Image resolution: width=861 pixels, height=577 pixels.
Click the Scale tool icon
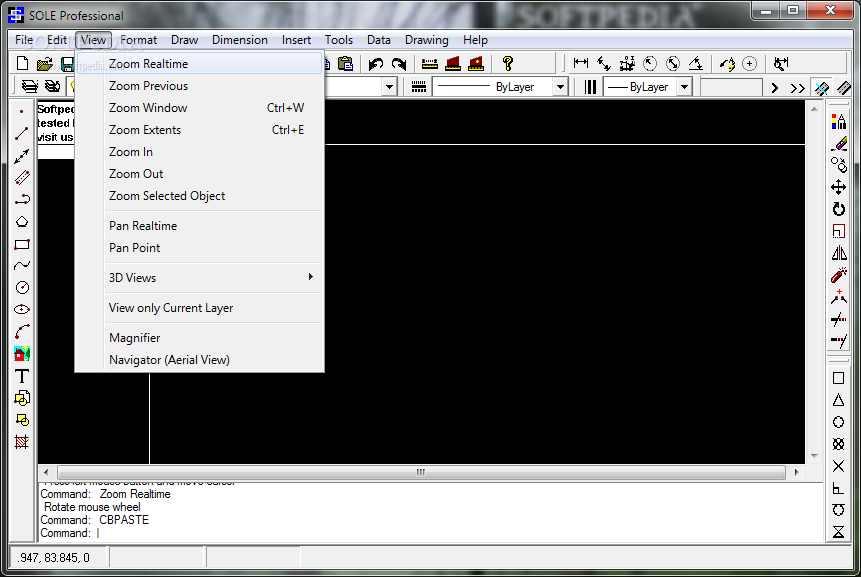(838, 231)
